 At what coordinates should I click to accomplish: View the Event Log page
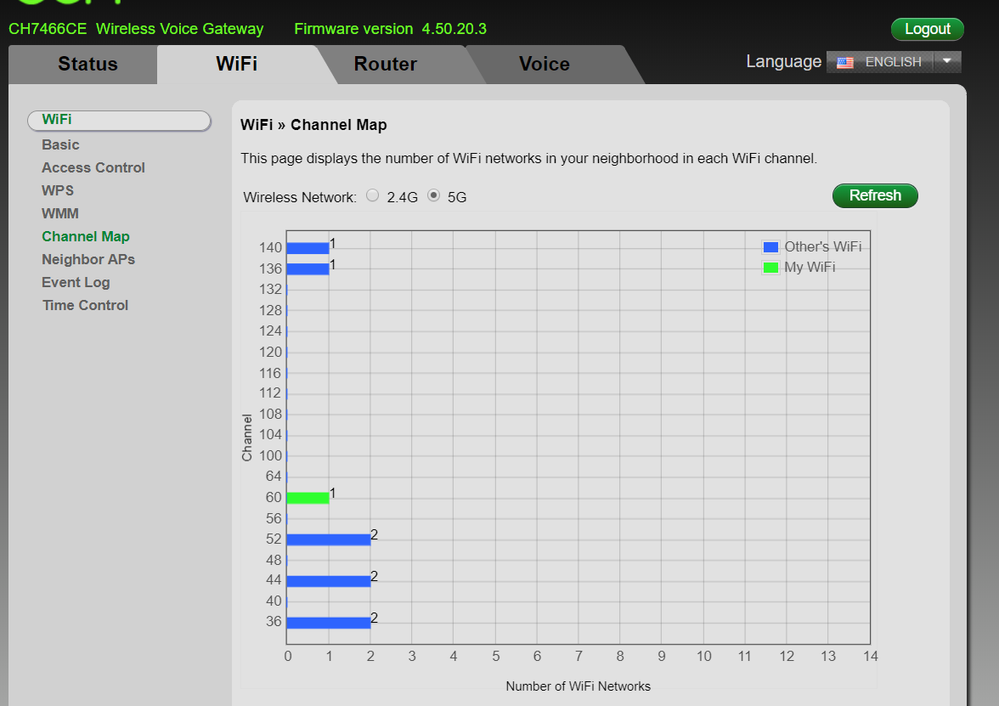[75, 282]
